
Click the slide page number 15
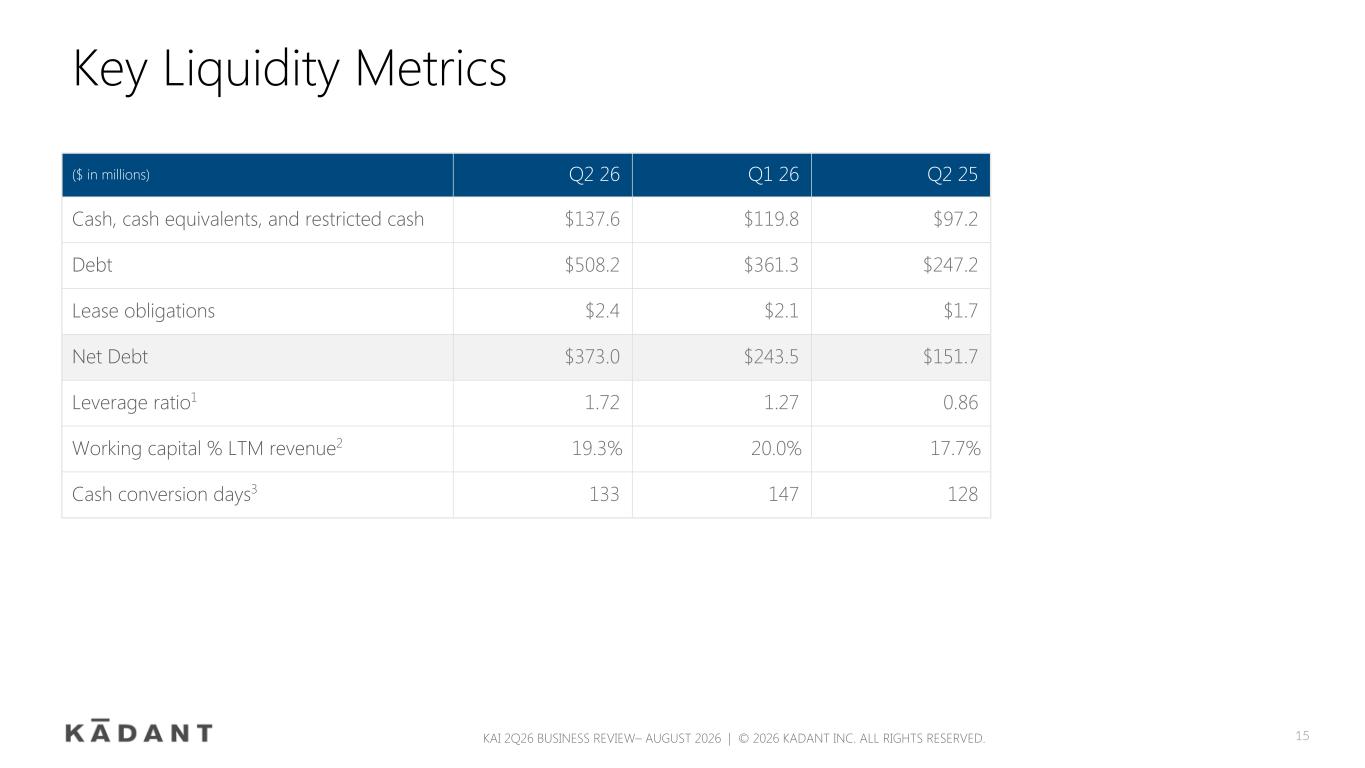pos(1302,736)
